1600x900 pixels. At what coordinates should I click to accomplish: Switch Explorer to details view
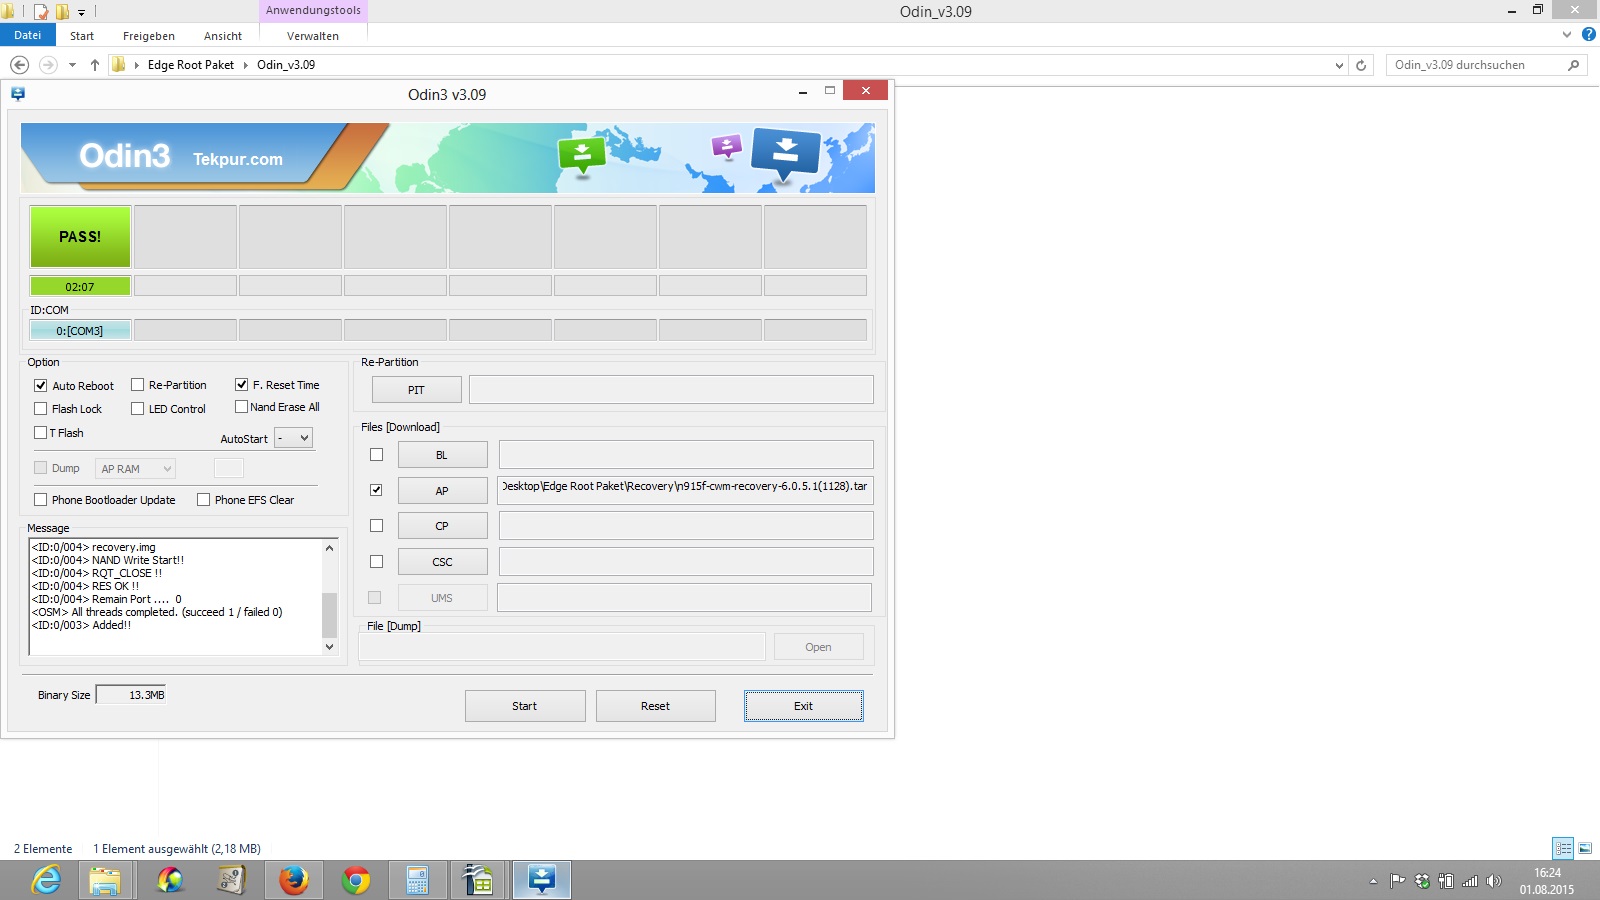[1563, 848]
